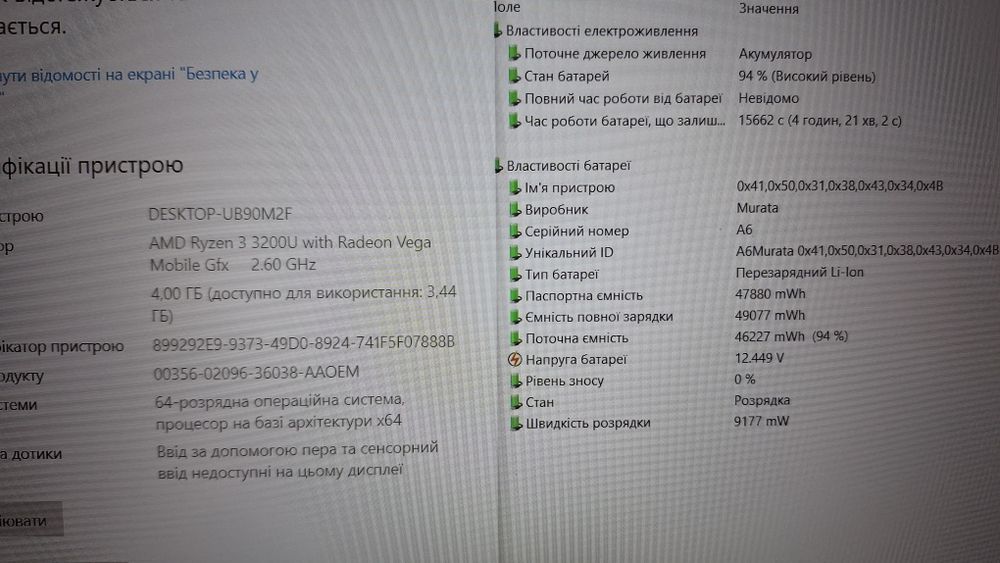Click the heading ending in 'фікації пристрою'
The height and width of the screenshot is (563, 1000).
pyautogui.click(x=92, y=166)
